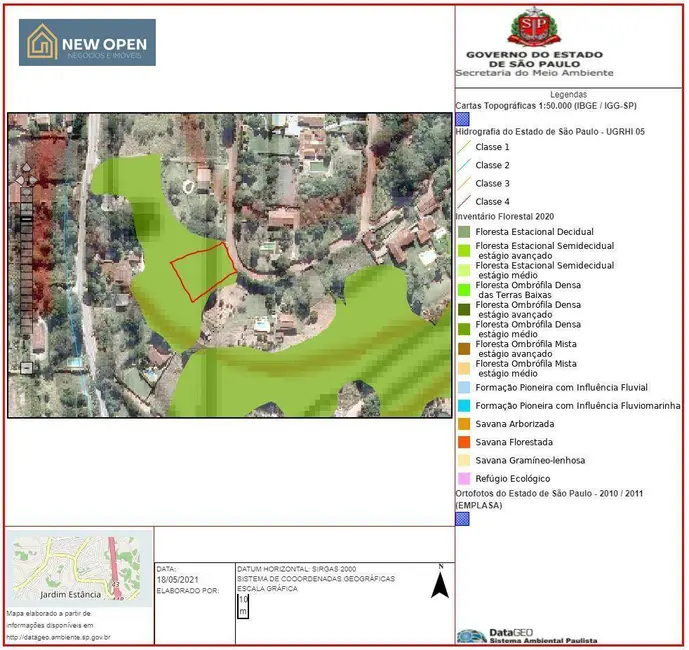
Task: Select the Formação Pioneira com Influência Fluviomarinha swatch
Action: pos(464,405)
